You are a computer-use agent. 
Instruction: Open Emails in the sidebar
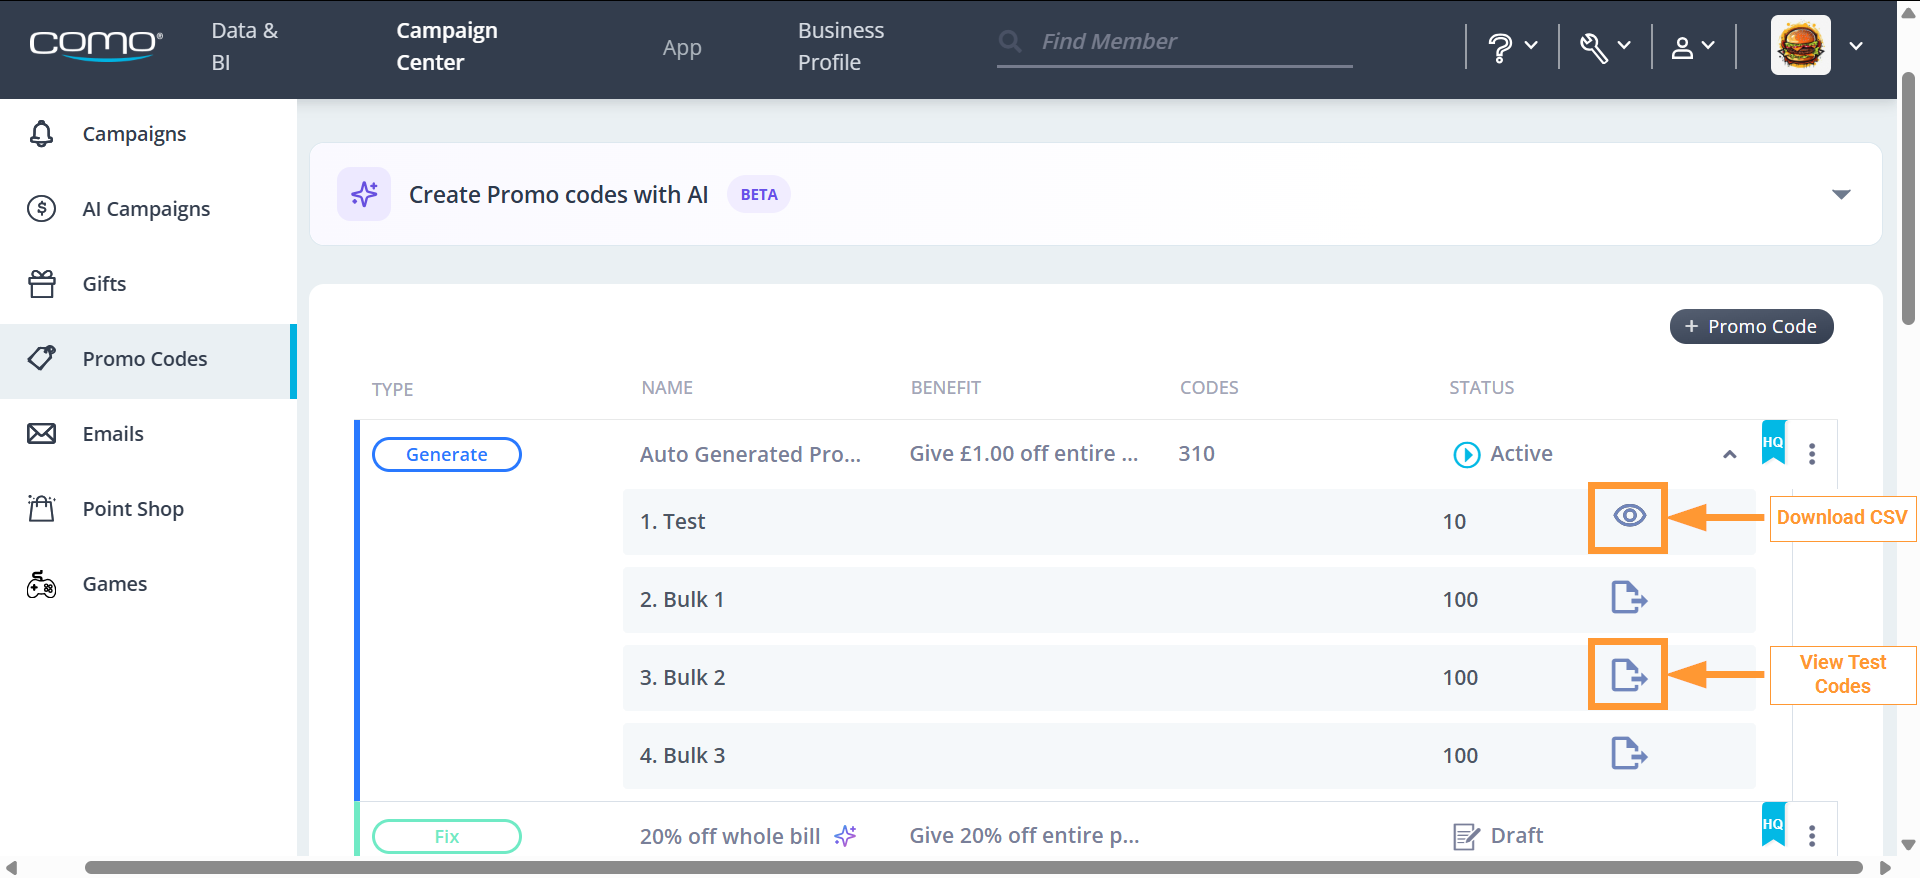click(x=148, y=434)
